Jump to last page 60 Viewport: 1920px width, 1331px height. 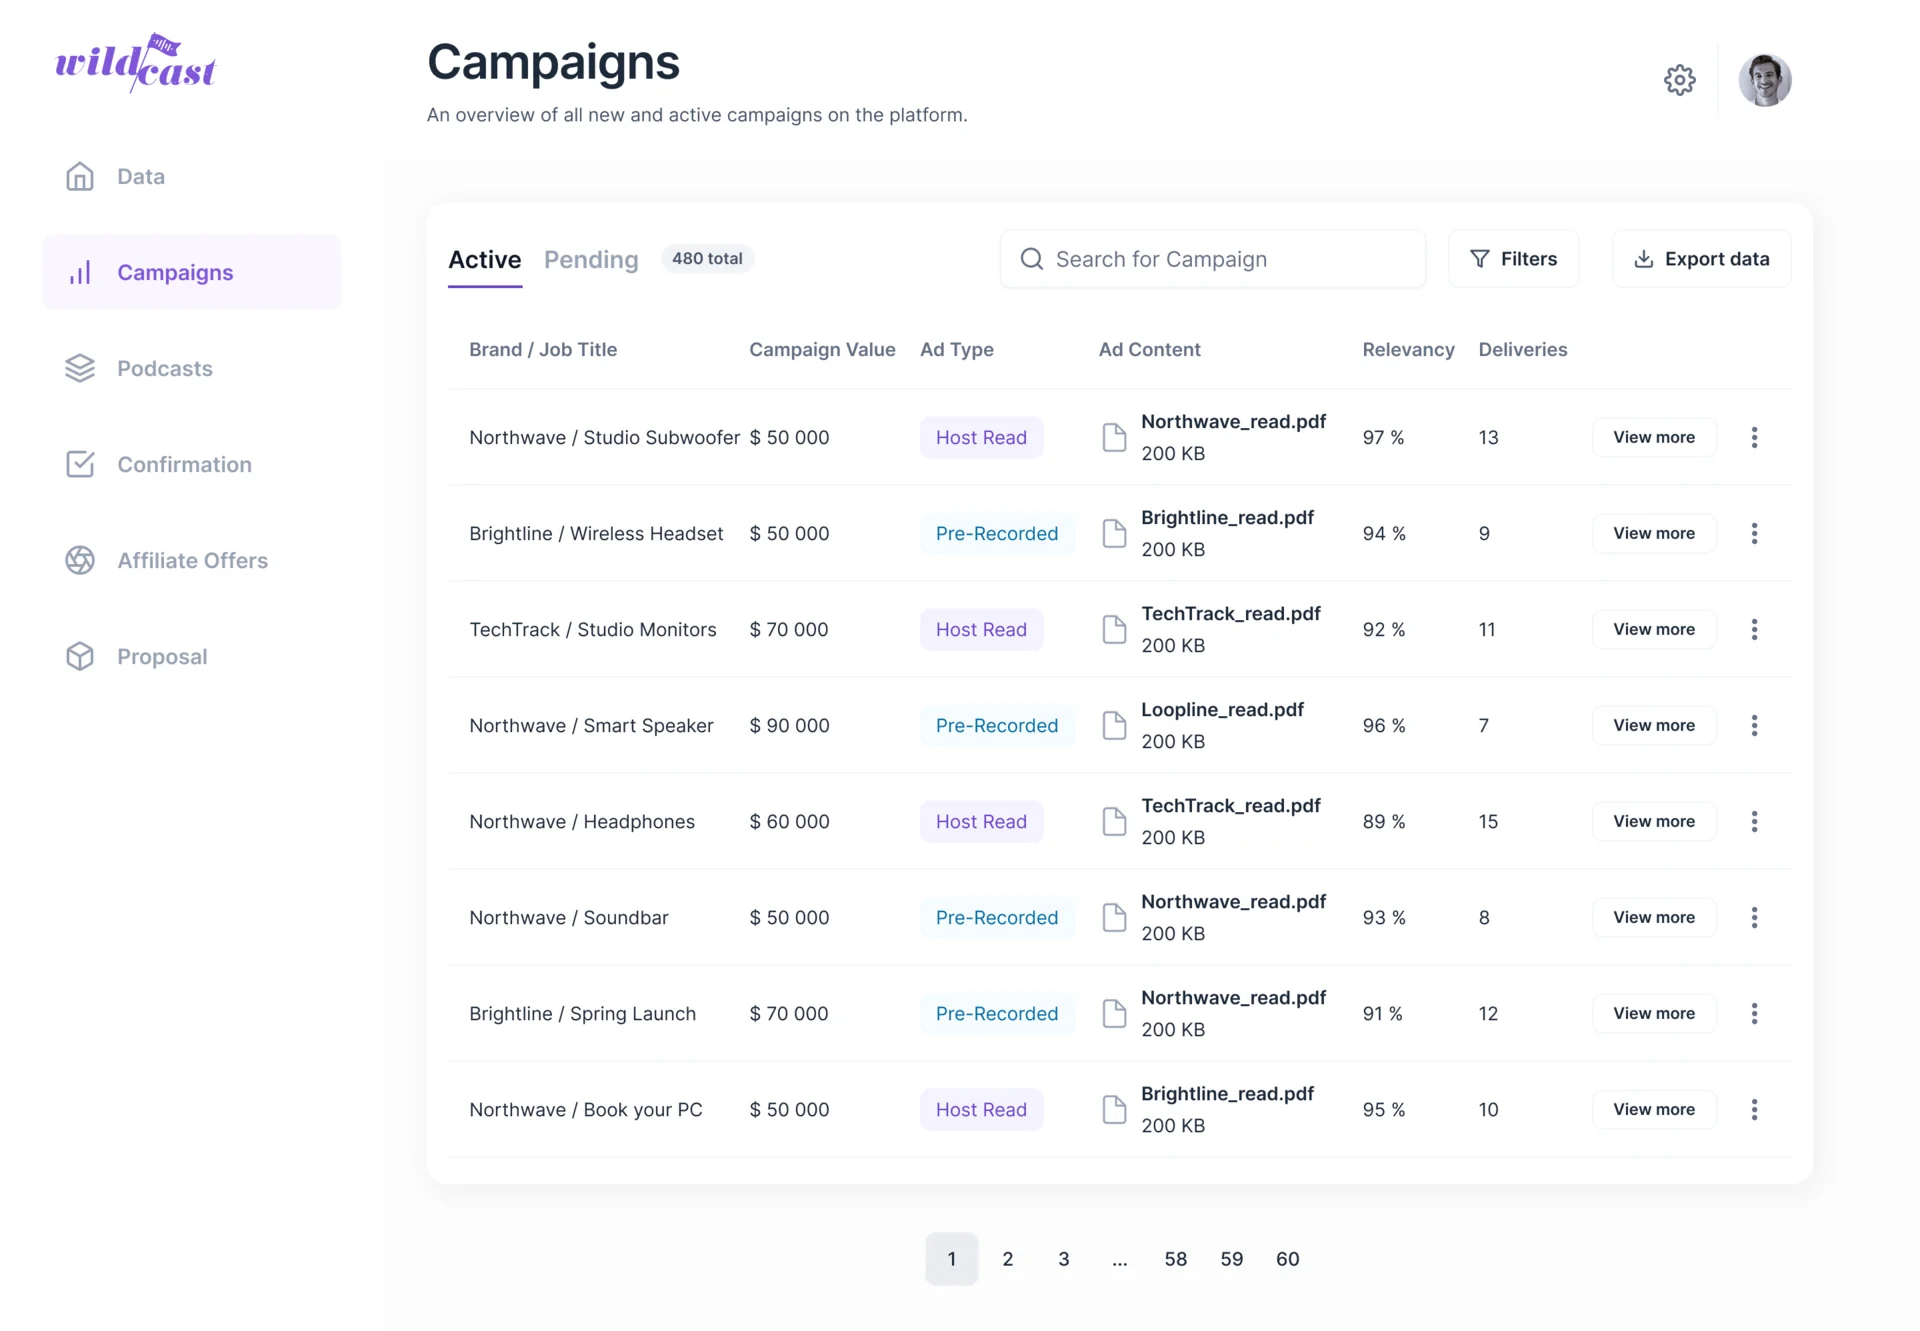1288,1259
